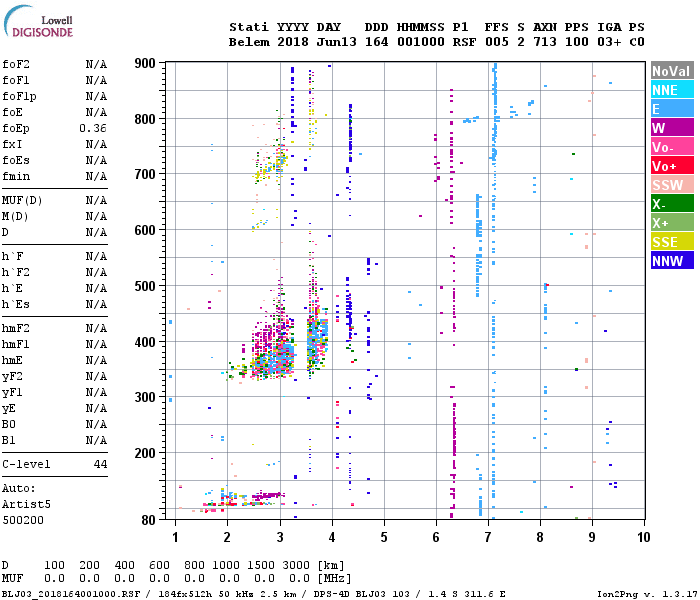Select the NNW dark blue legend swatch

click(x=672, y=261)
